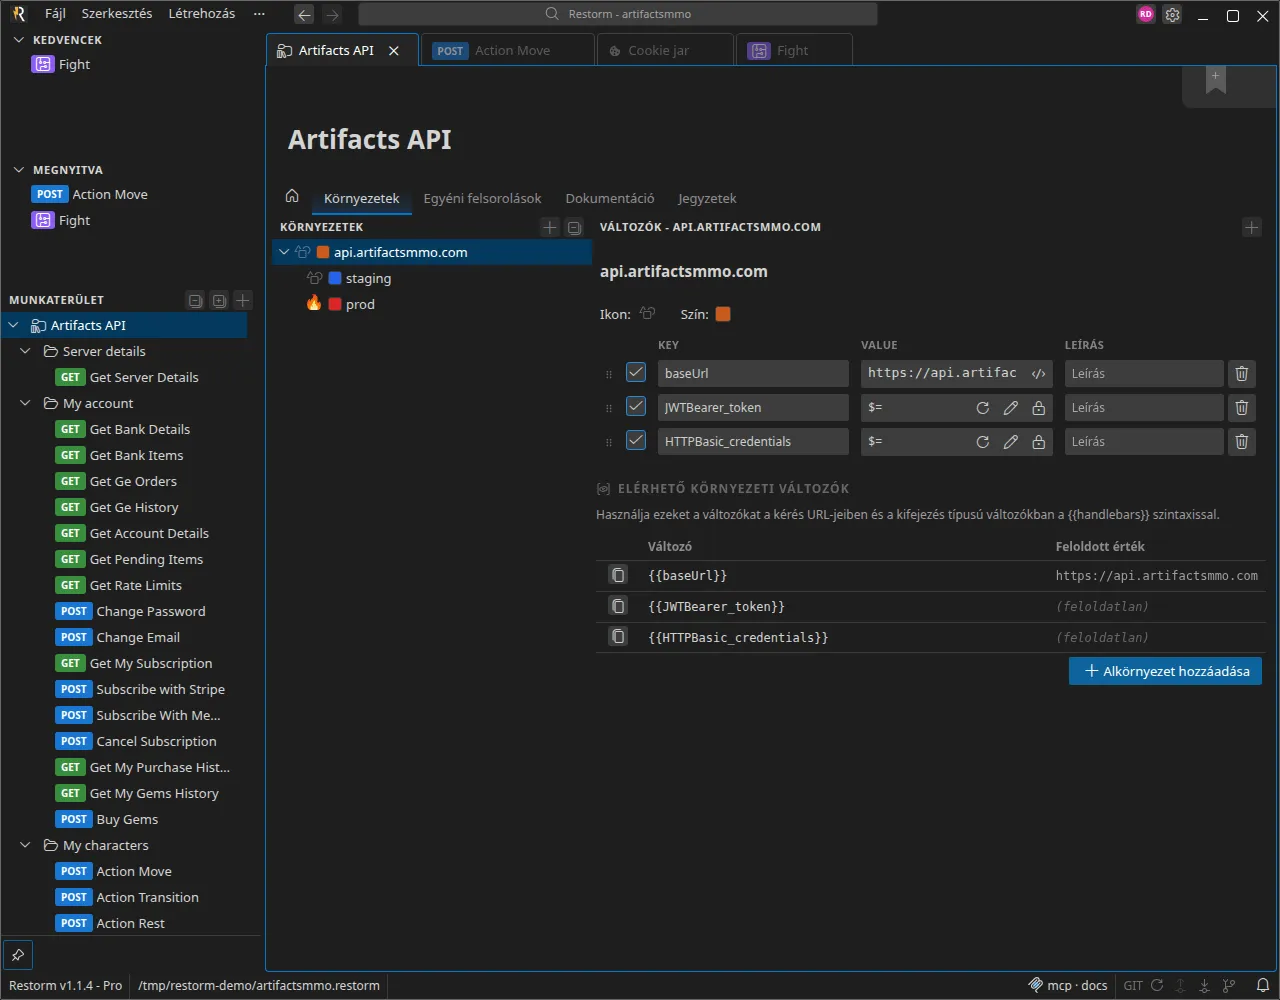The height and width of the screenshot is (1000, 1280).
Task: Switch to the Dokumentáció tab
Action: [610, 198]
